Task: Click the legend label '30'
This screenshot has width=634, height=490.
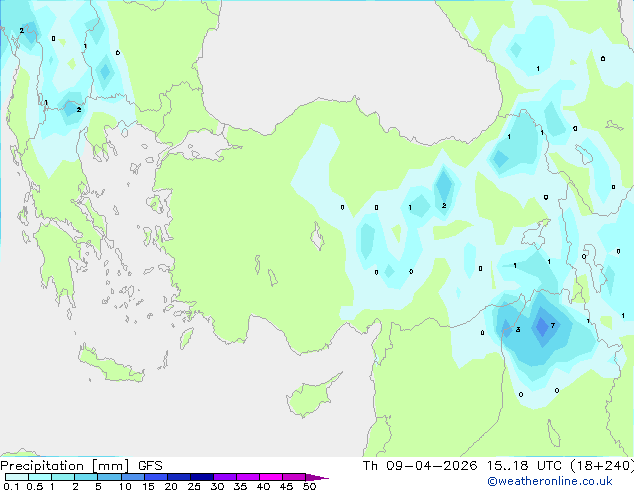Action: 217,486
